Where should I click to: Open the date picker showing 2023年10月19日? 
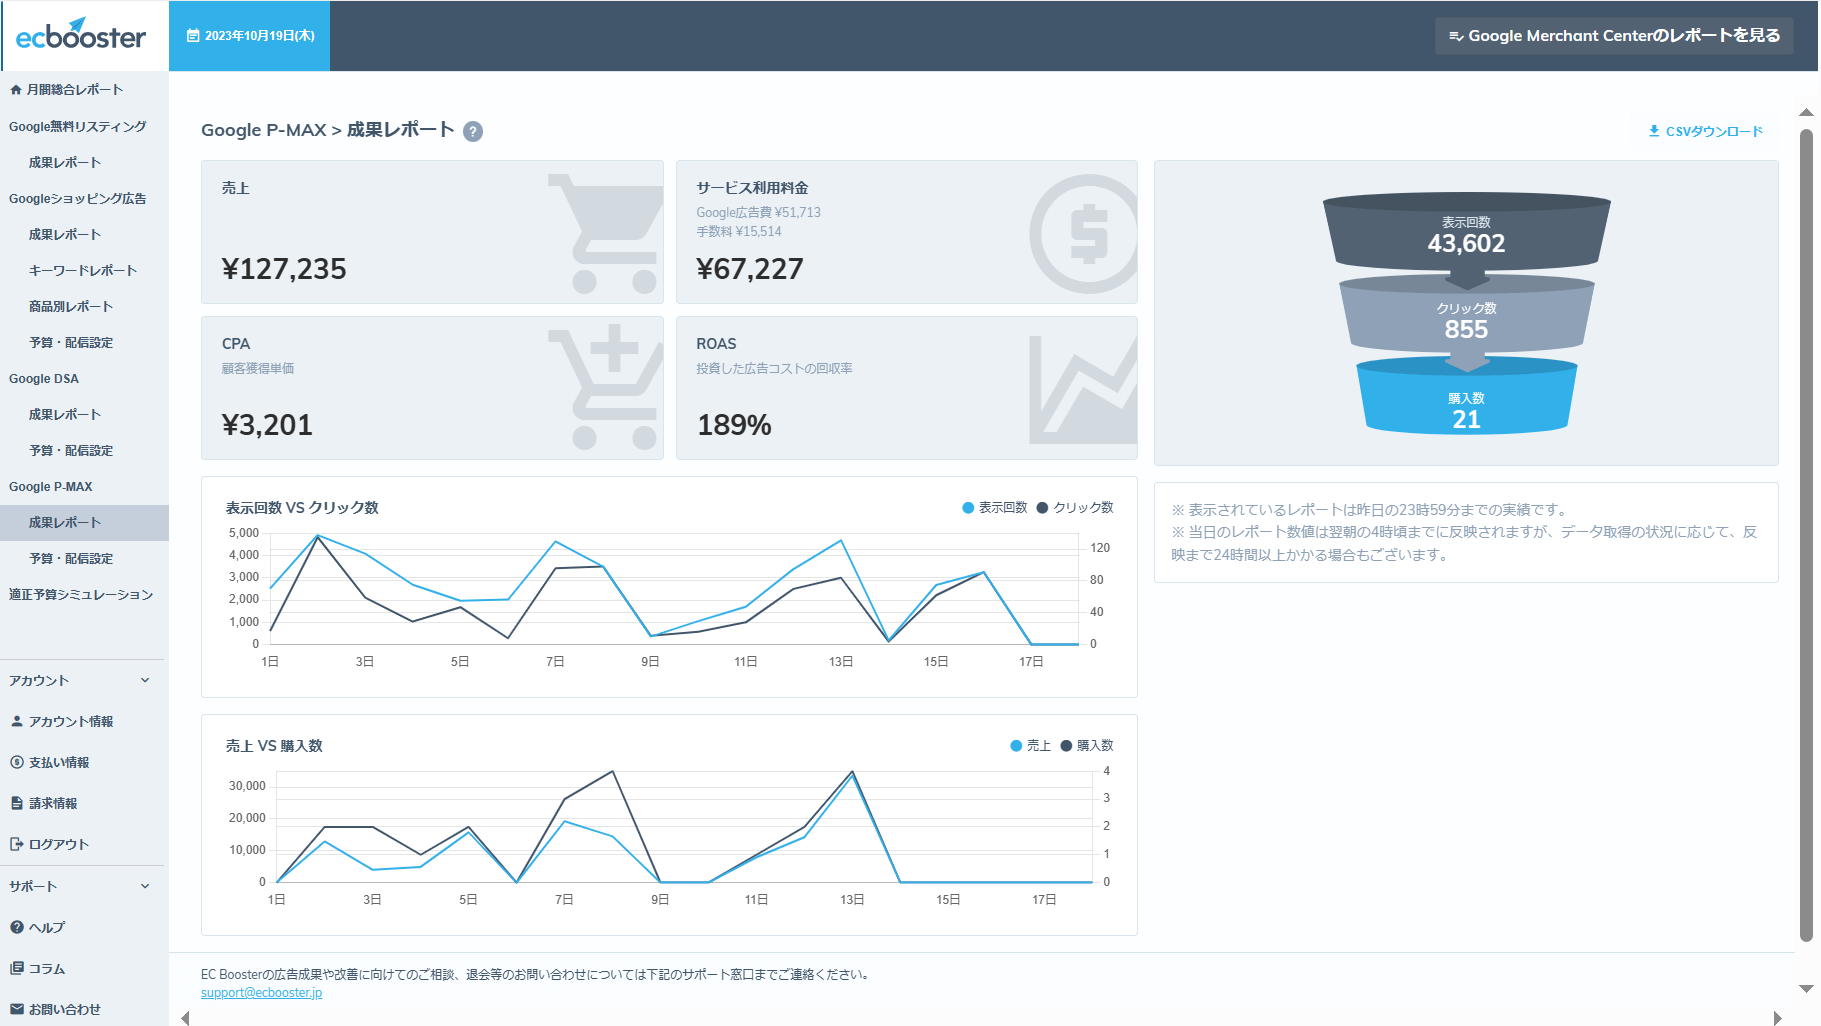pos(250,36)
